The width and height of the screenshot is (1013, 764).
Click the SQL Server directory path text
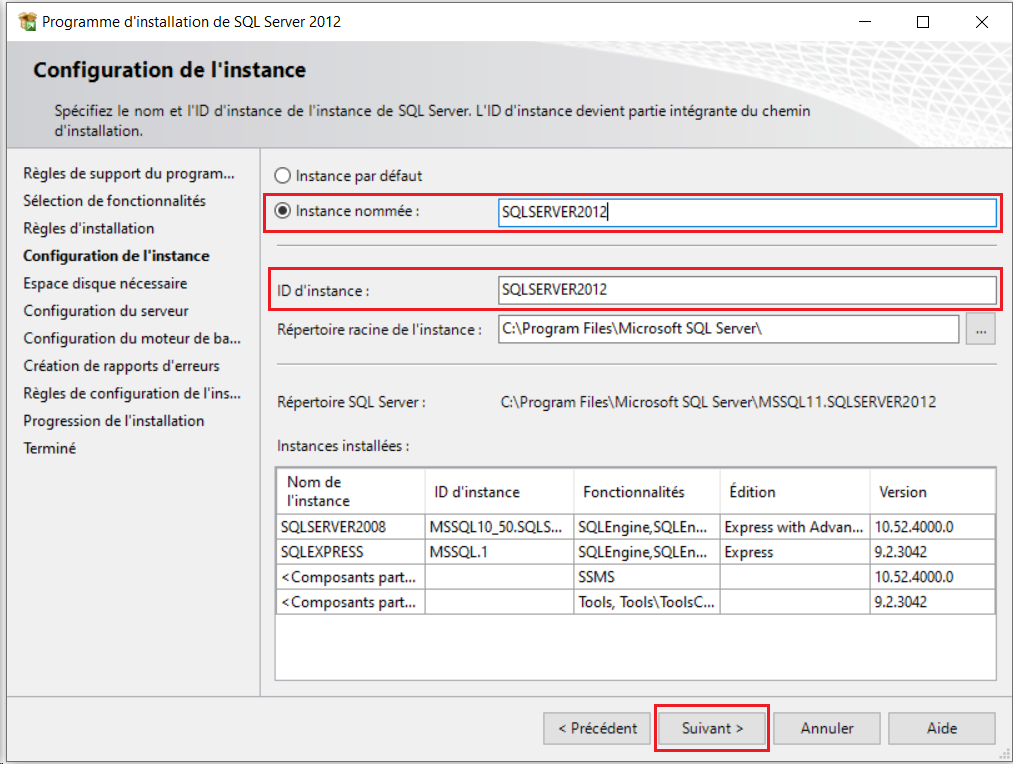click(x=718, y=402)
